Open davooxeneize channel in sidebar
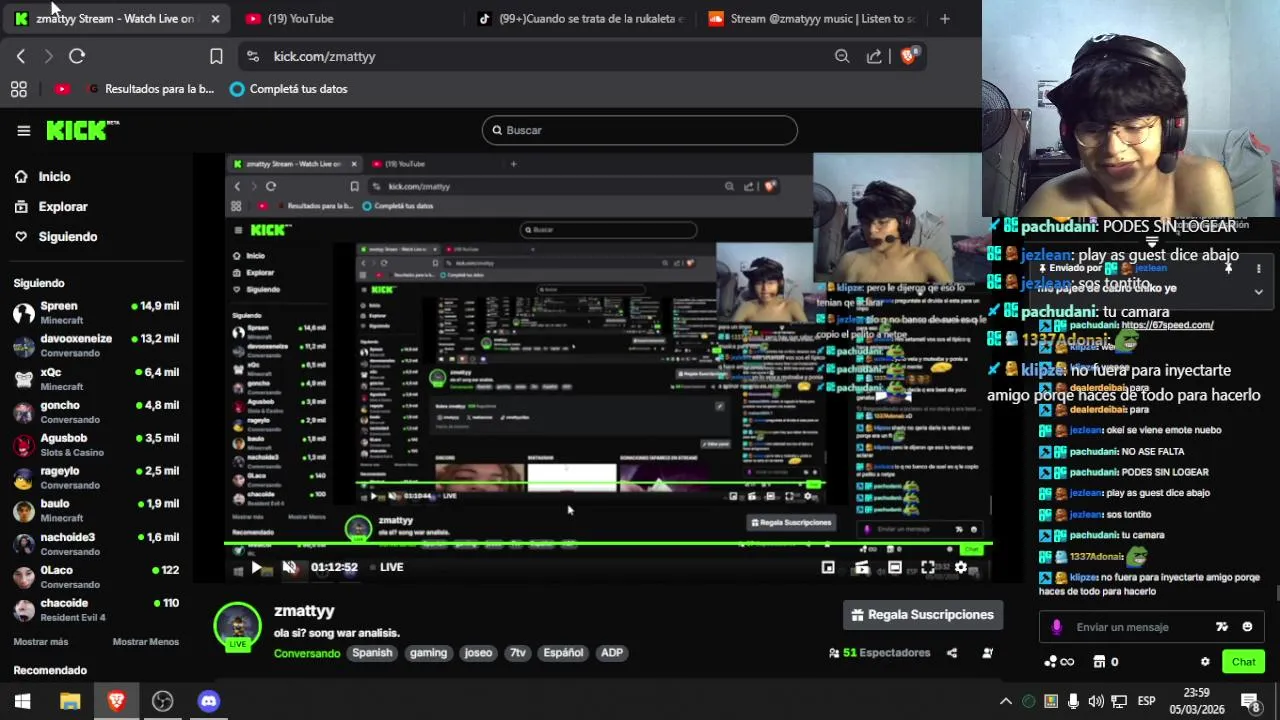The height and width of the screenshot is (720, 1280). click(96, 345)
